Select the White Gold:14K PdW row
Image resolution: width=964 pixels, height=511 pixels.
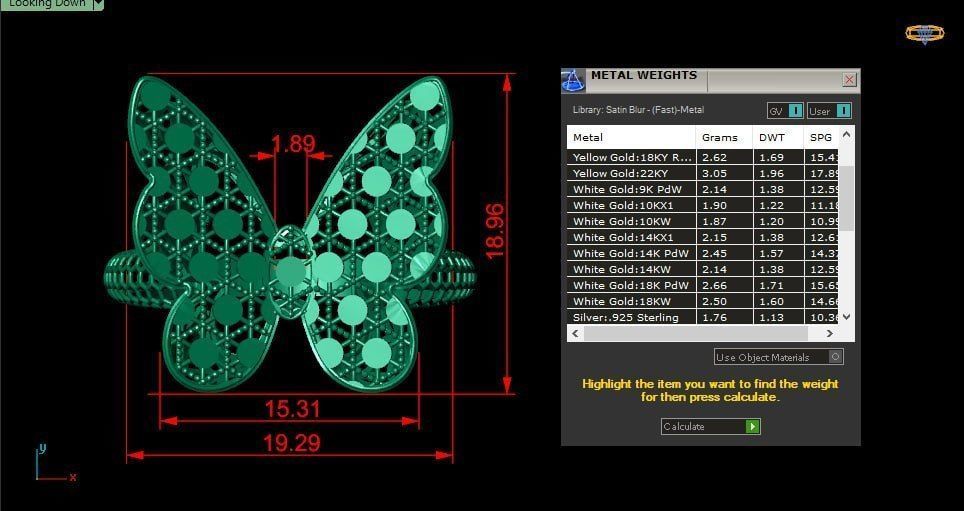click(703, 253)
